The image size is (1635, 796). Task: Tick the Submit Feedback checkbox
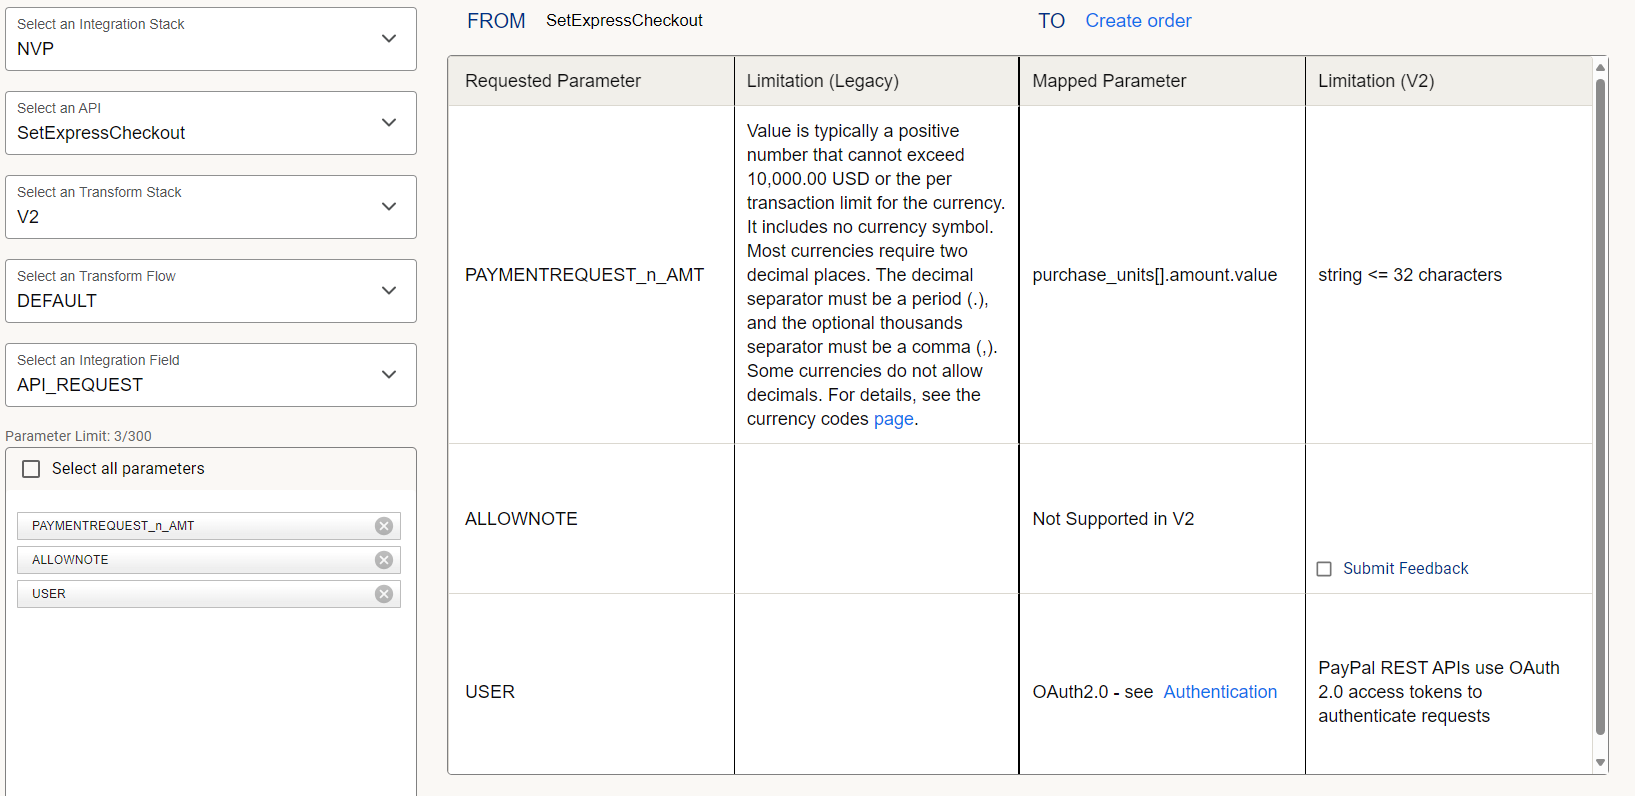pos(1324,569)
